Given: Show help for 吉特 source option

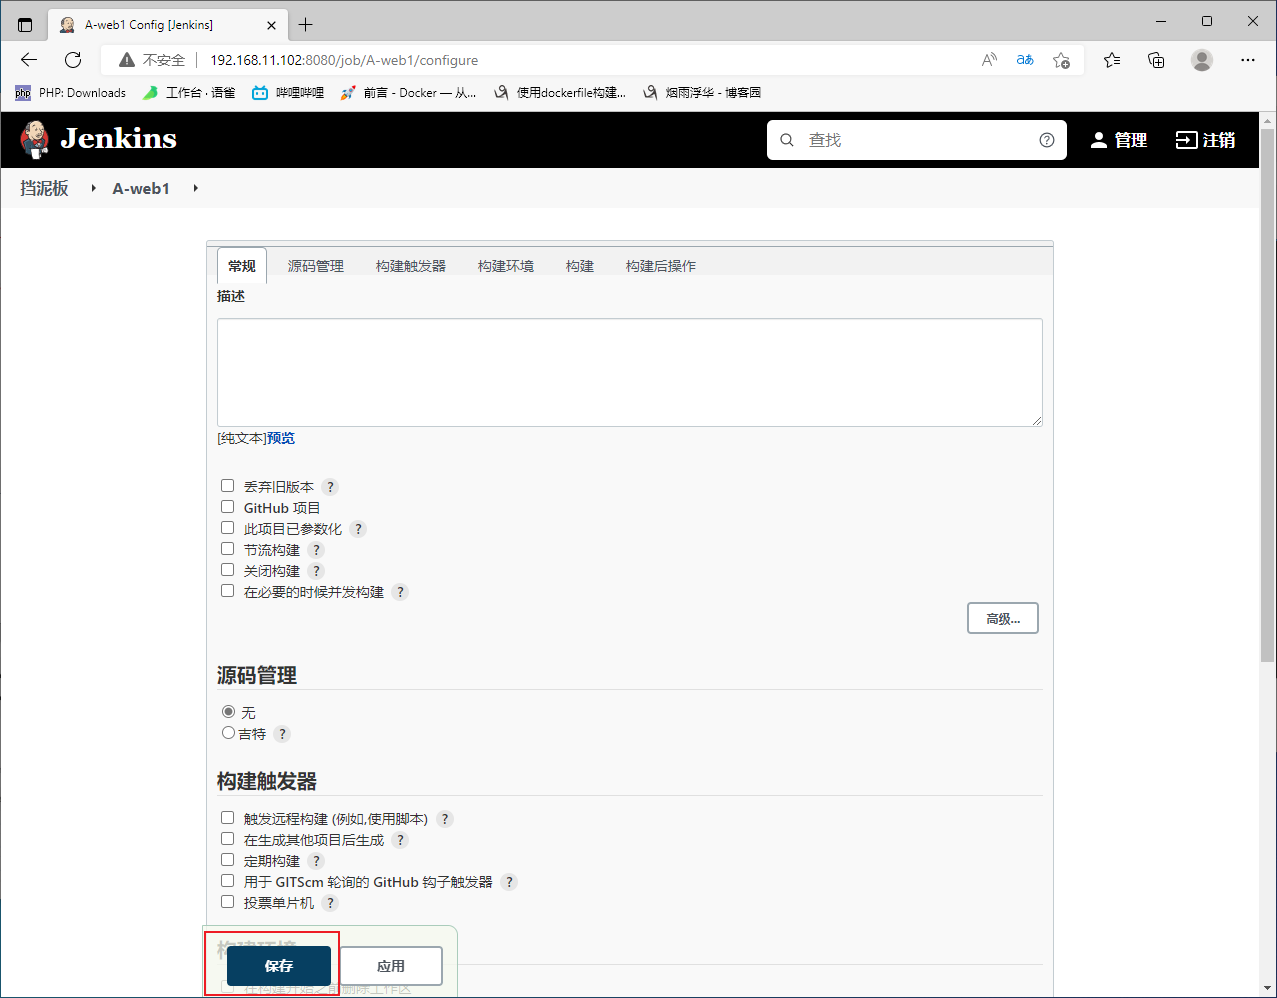Looking at the screenshot, I should click(282, 734).
